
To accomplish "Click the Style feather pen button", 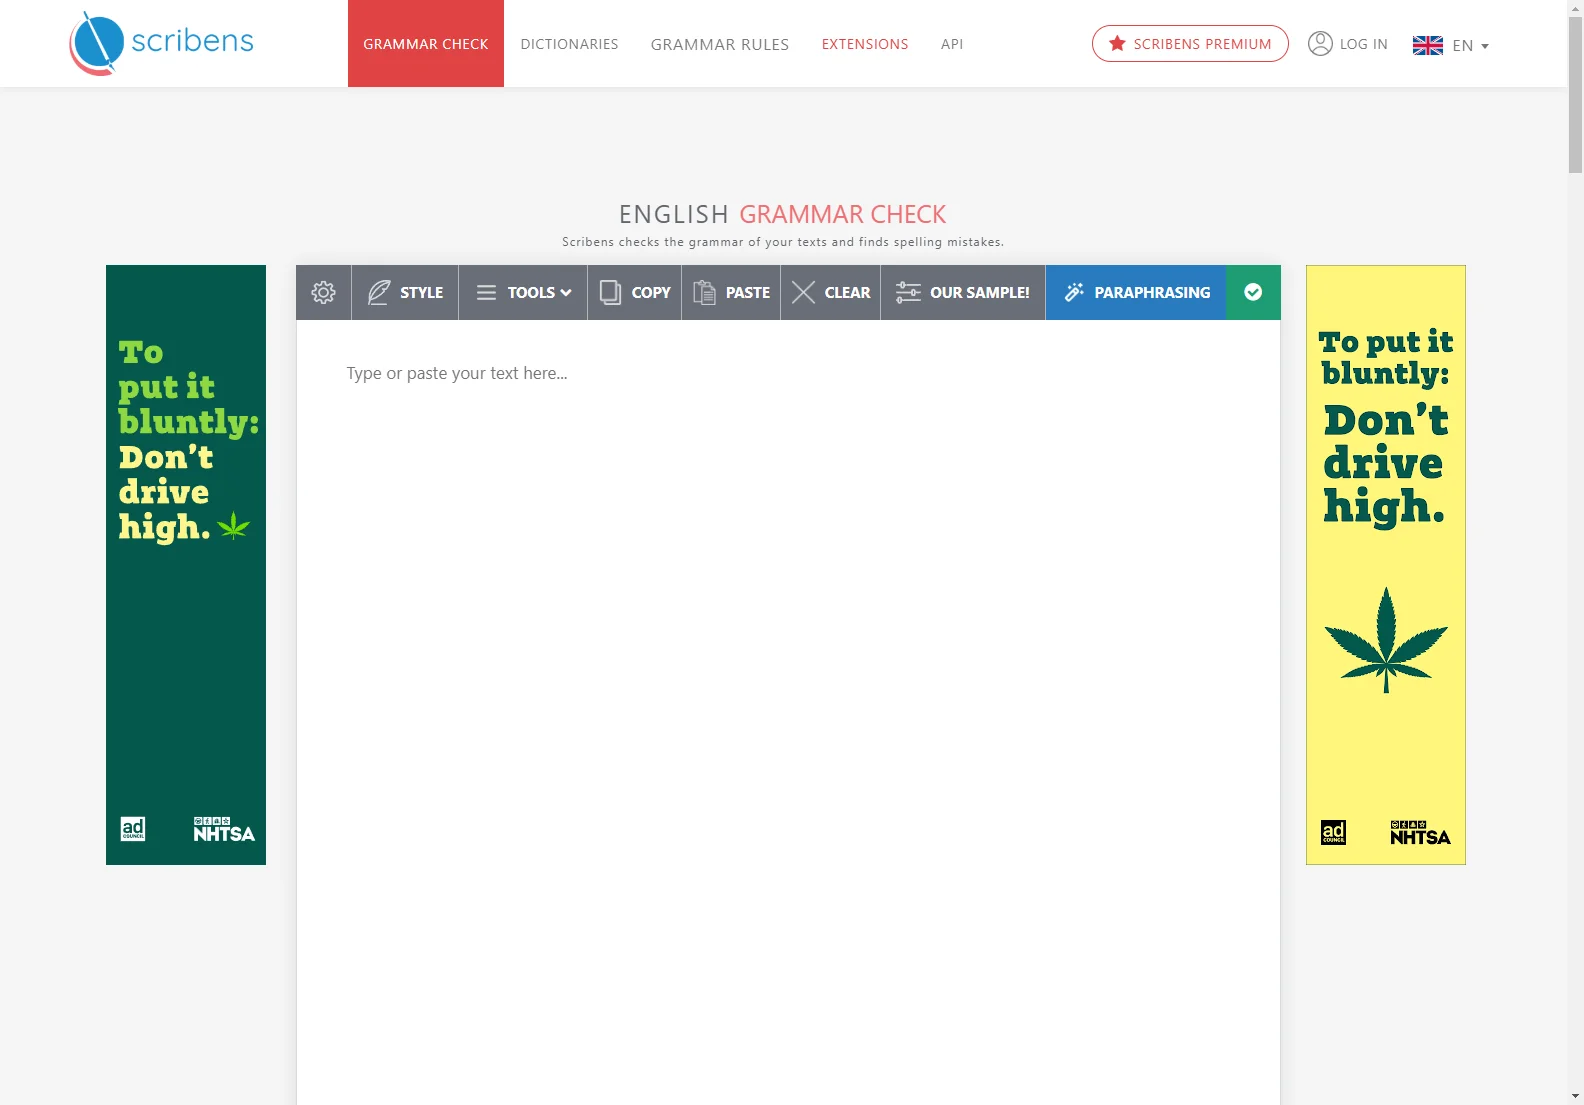I will click(405, 292).
